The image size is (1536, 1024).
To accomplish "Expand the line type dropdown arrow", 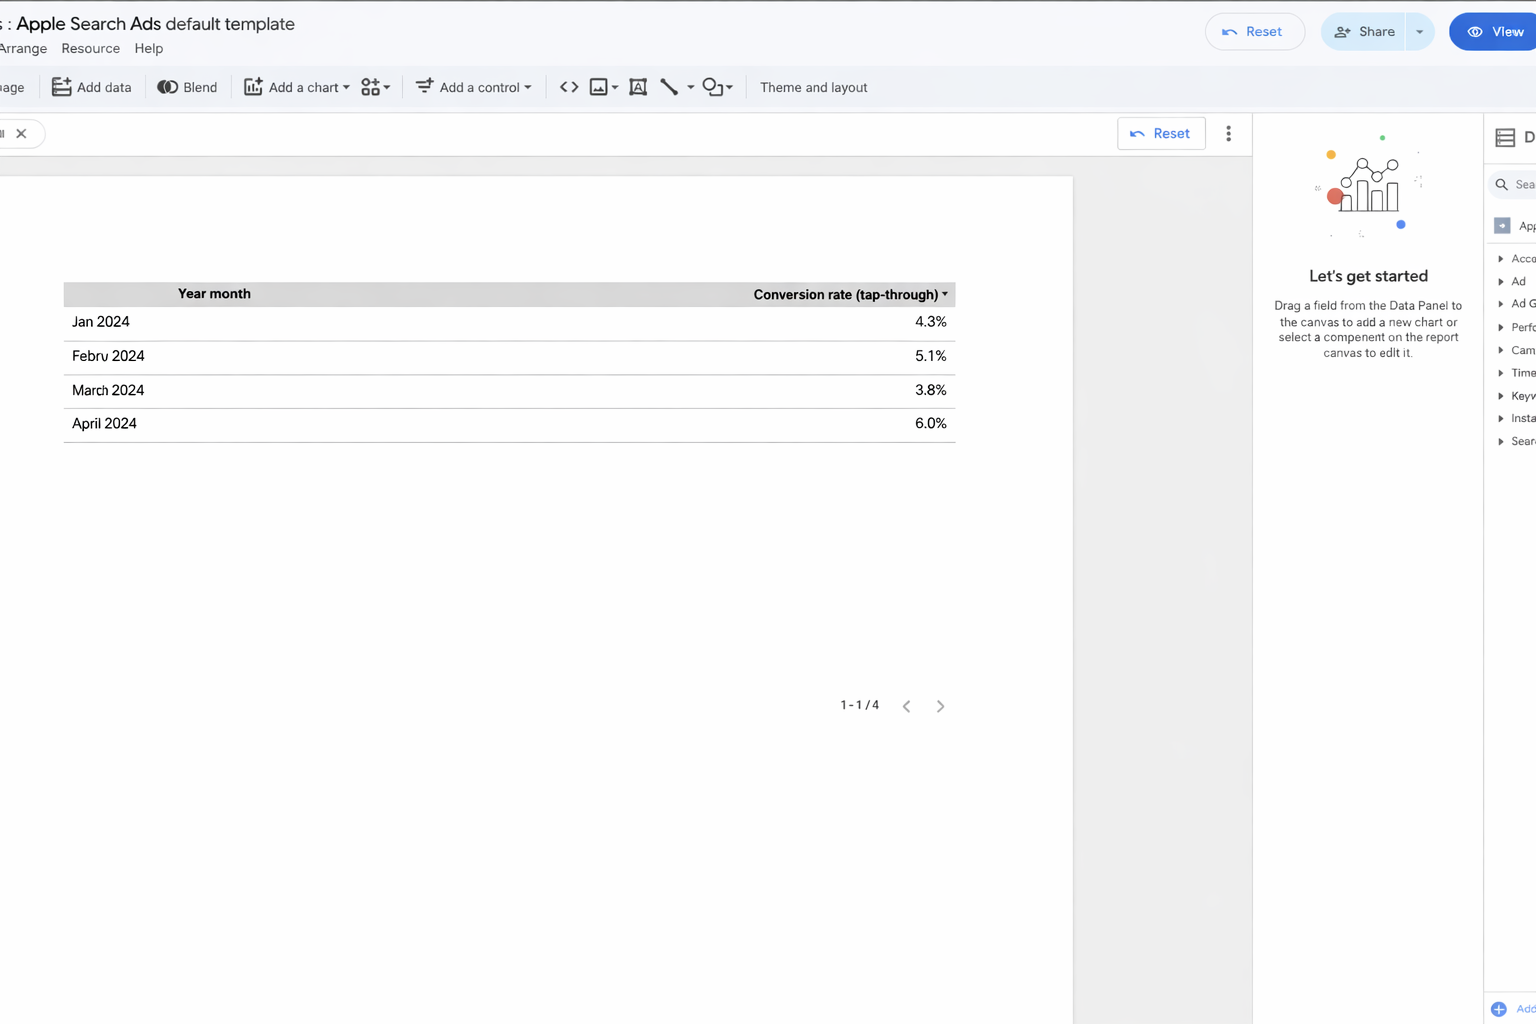I will pyautogui.click(x=690, y=87).
